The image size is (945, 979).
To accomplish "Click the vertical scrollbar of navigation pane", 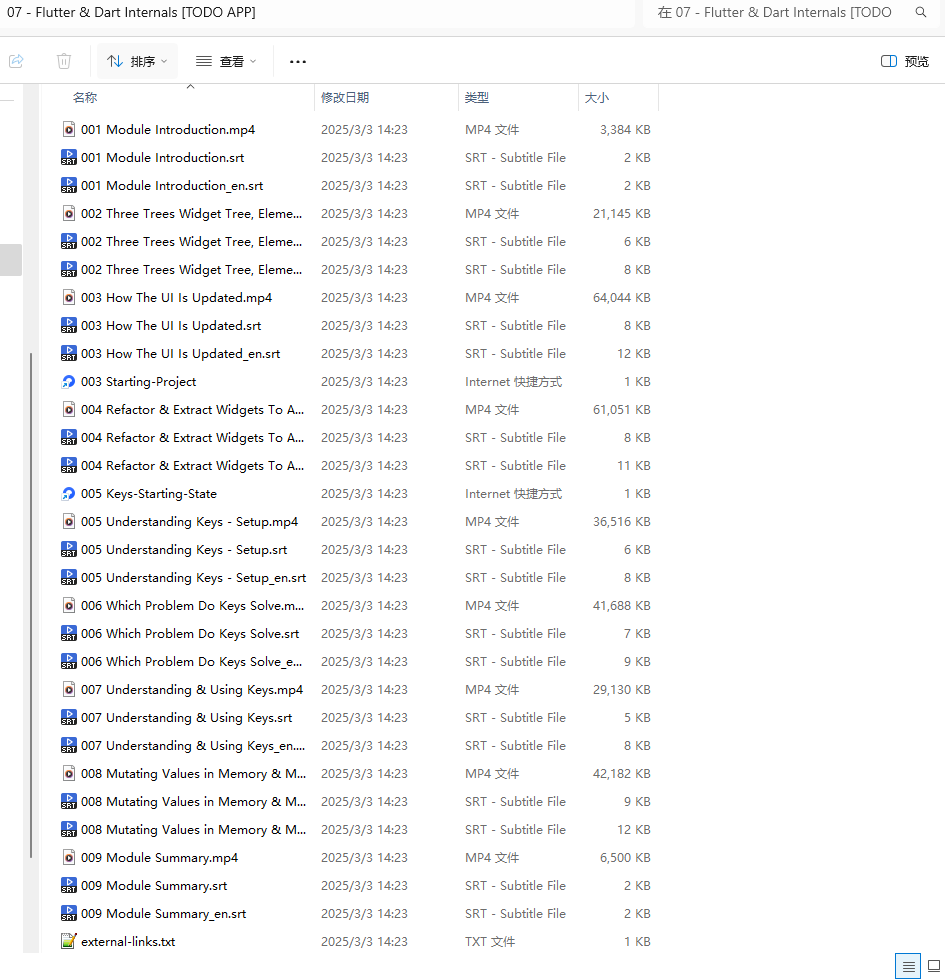I will (31, 606).
